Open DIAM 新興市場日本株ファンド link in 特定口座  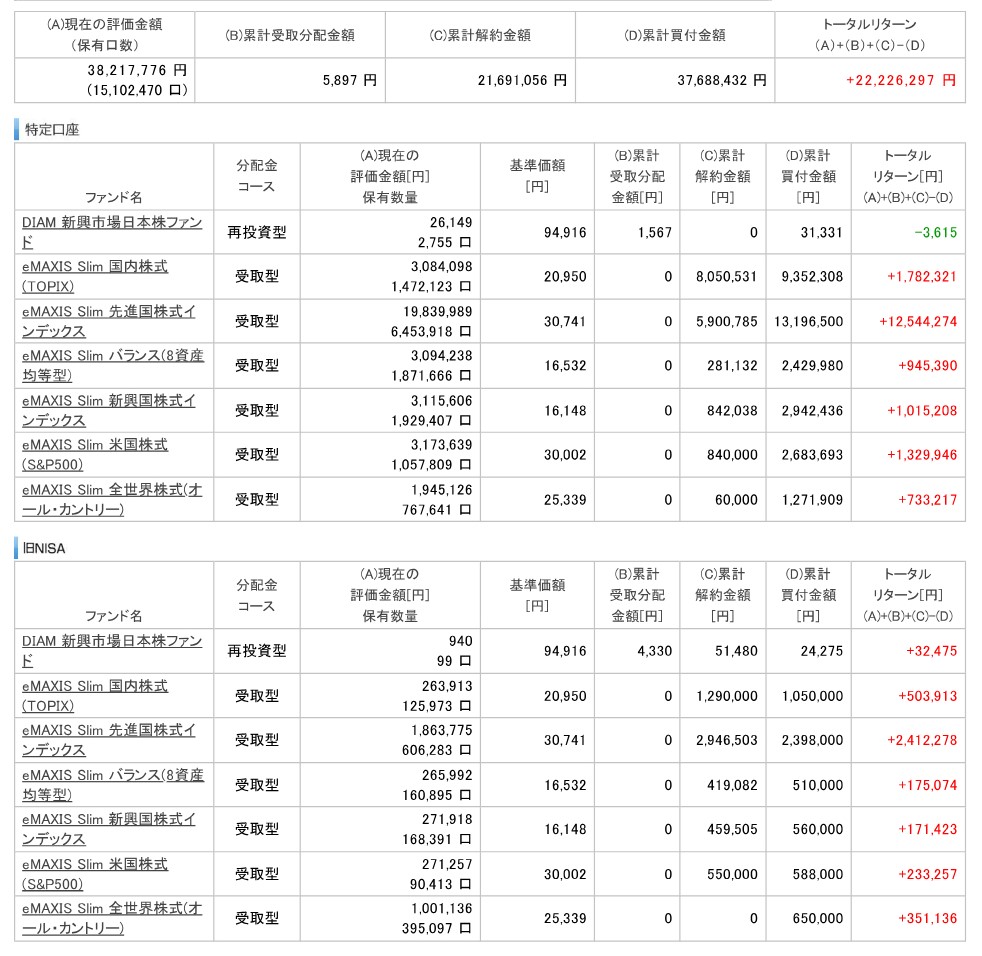click(112, 232)
